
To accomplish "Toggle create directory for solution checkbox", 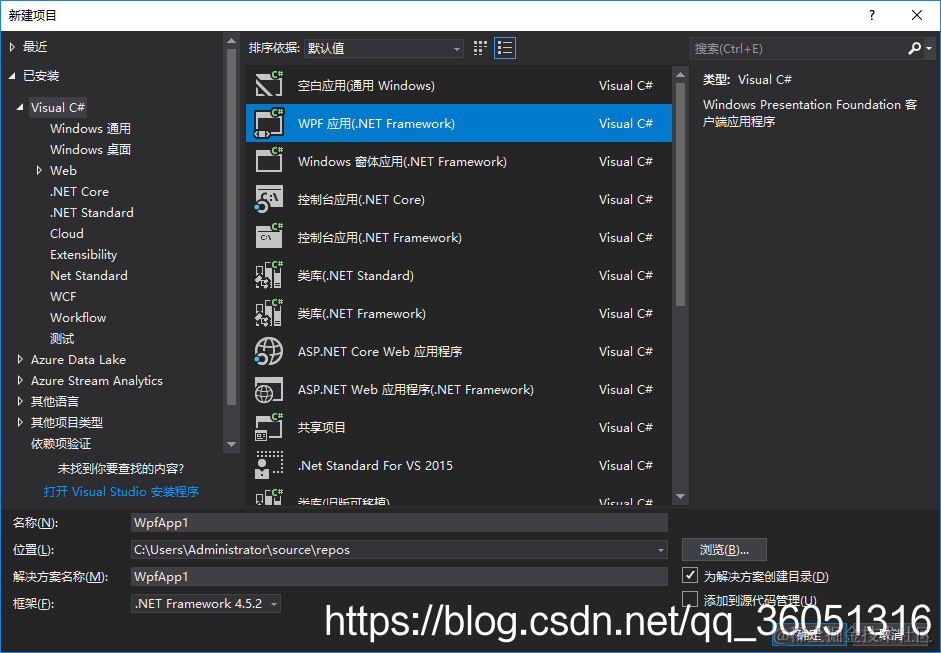I will pos(690,575).
